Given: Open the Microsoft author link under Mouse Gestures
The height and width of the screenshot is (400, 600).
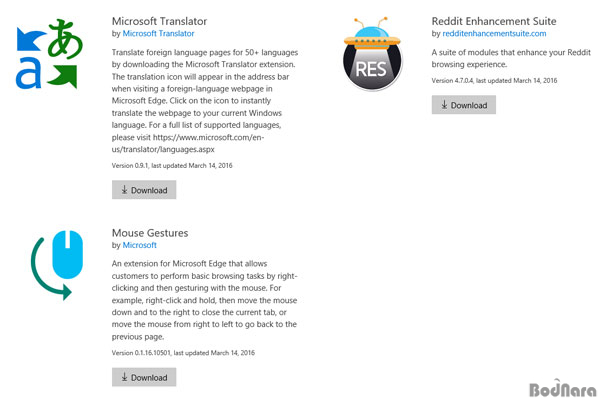Looking at the screenshot, I should 139,245.
